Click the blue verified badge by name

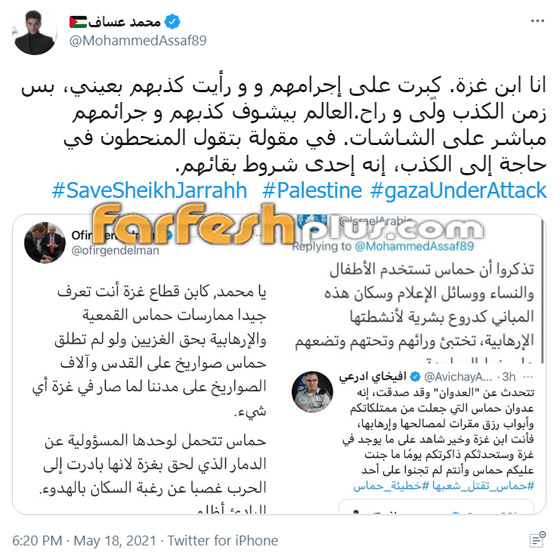[x=172, y=21]
